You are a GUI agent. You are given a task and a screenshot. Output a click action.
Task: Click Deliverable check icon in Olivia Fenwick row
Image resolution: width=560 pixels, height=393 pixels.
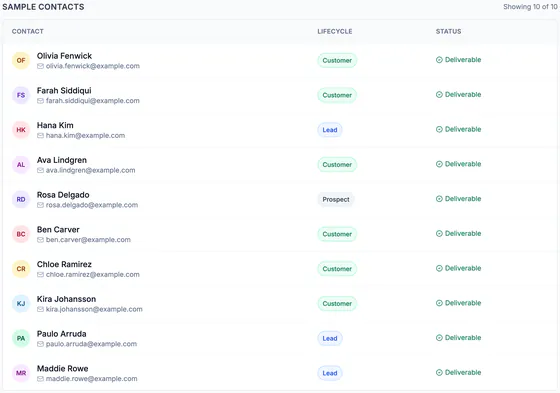click(439, 60)
